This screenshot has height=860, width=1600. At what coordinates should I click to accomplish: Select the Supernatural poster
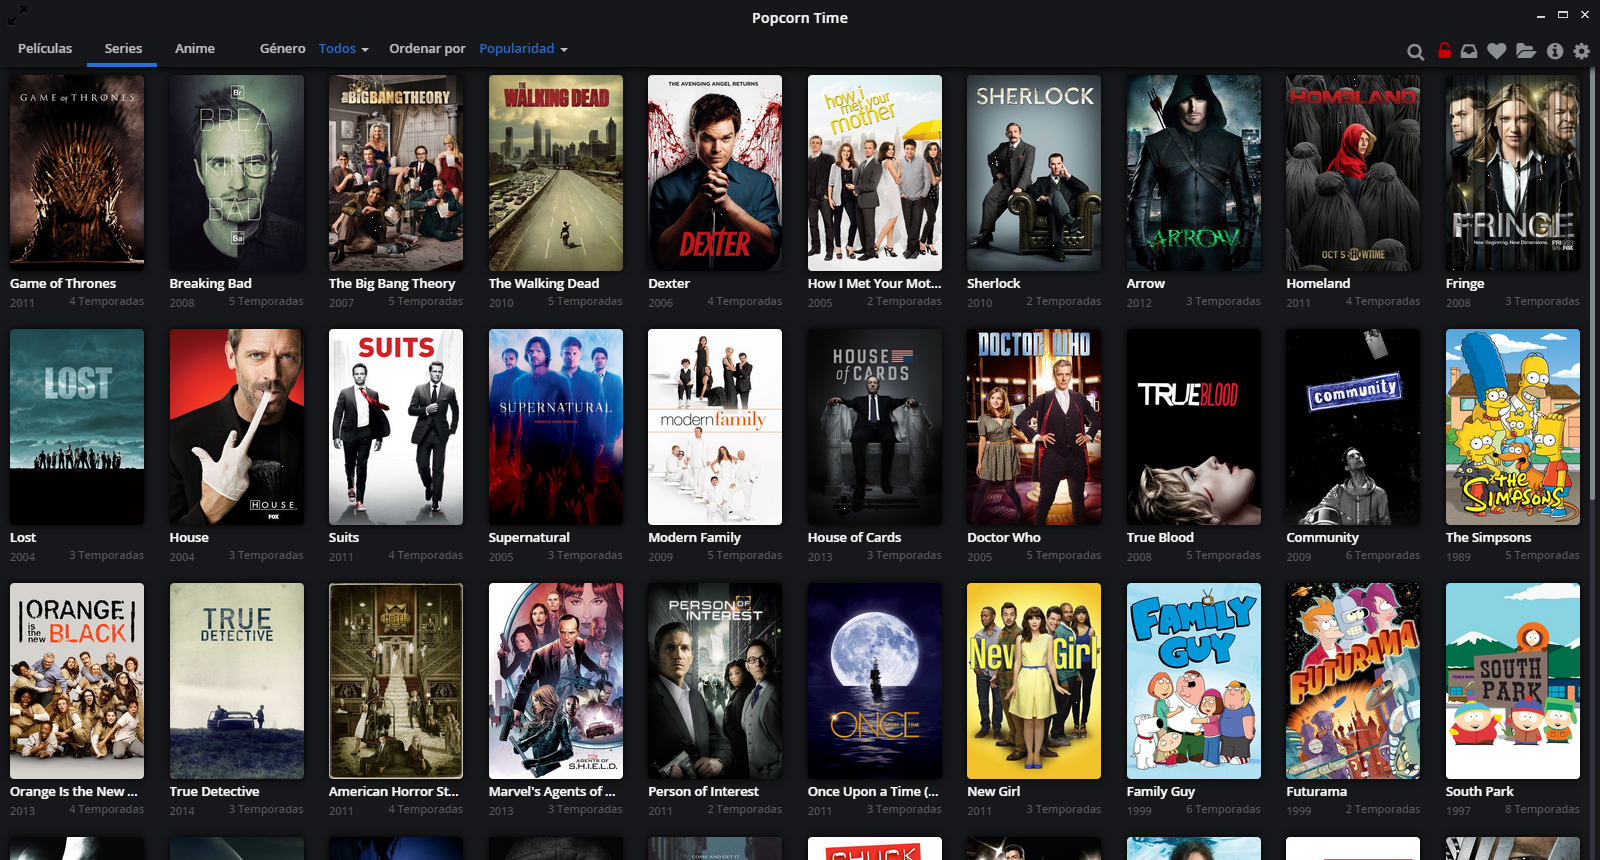556,427
